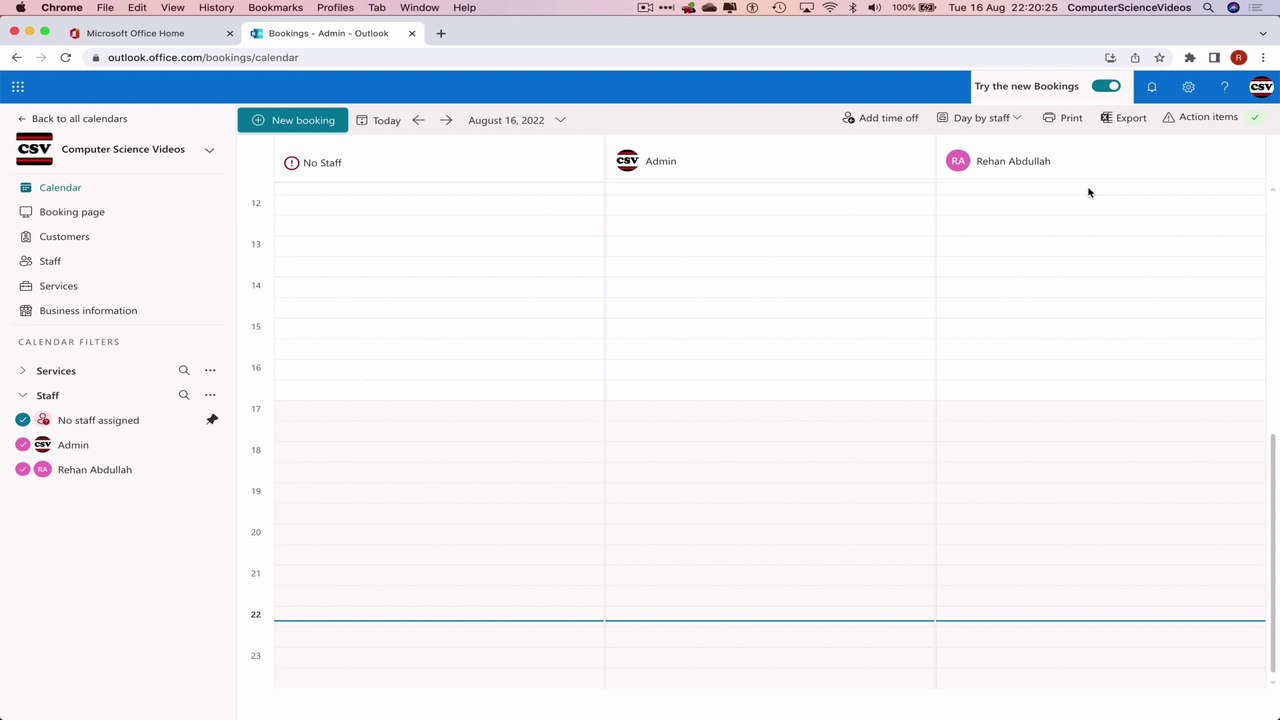This screenshot has width=1280, height=720.
Task: Expand the Services filter section
Action: click(x=23, y=371)
